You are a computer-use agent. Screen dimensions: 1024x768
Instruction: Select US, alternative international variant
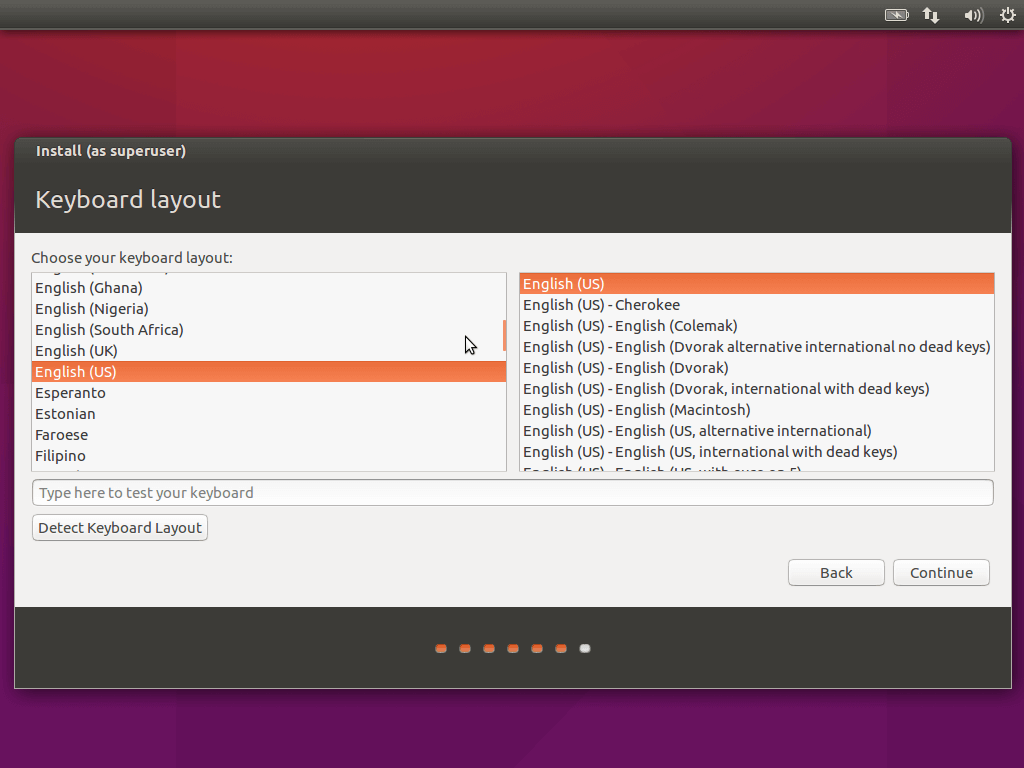756,430
